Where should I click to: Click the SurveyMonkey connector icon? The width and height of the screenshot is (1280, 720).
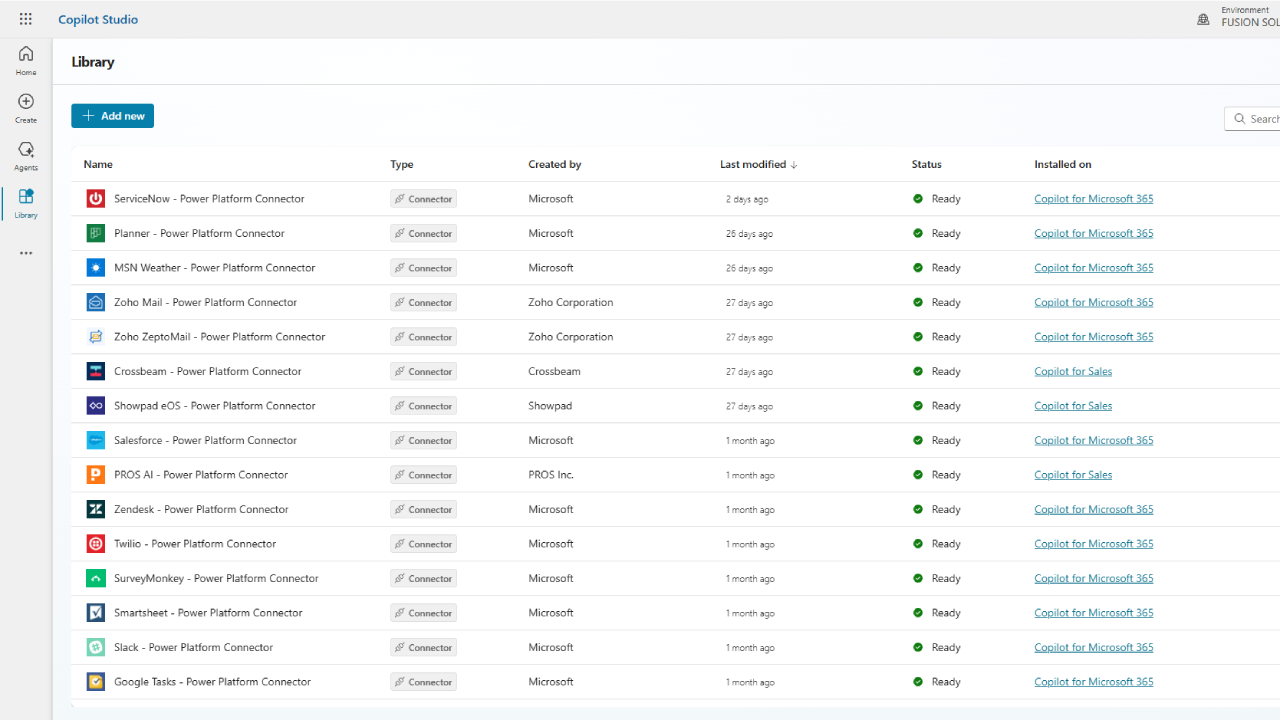pyautogui.click(x=95, y=578)
